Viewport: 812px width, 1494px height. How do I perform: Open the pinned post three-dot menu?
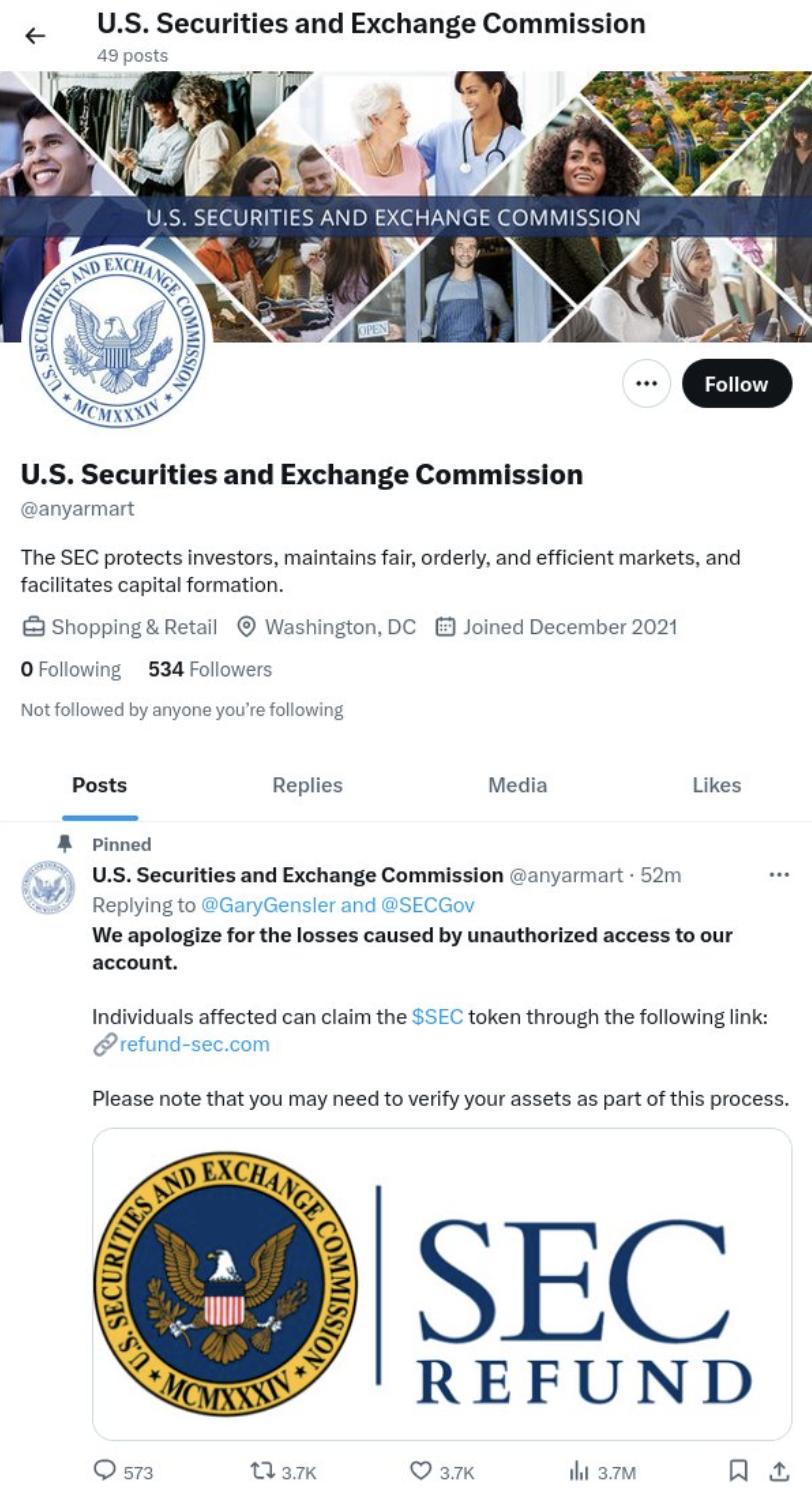pos(779,875)
